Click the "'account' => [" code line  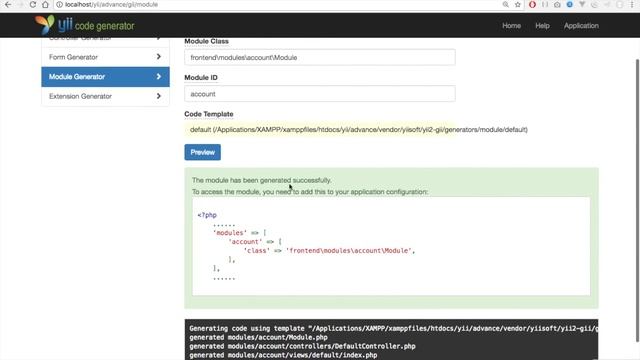click(x=255, y=242)
